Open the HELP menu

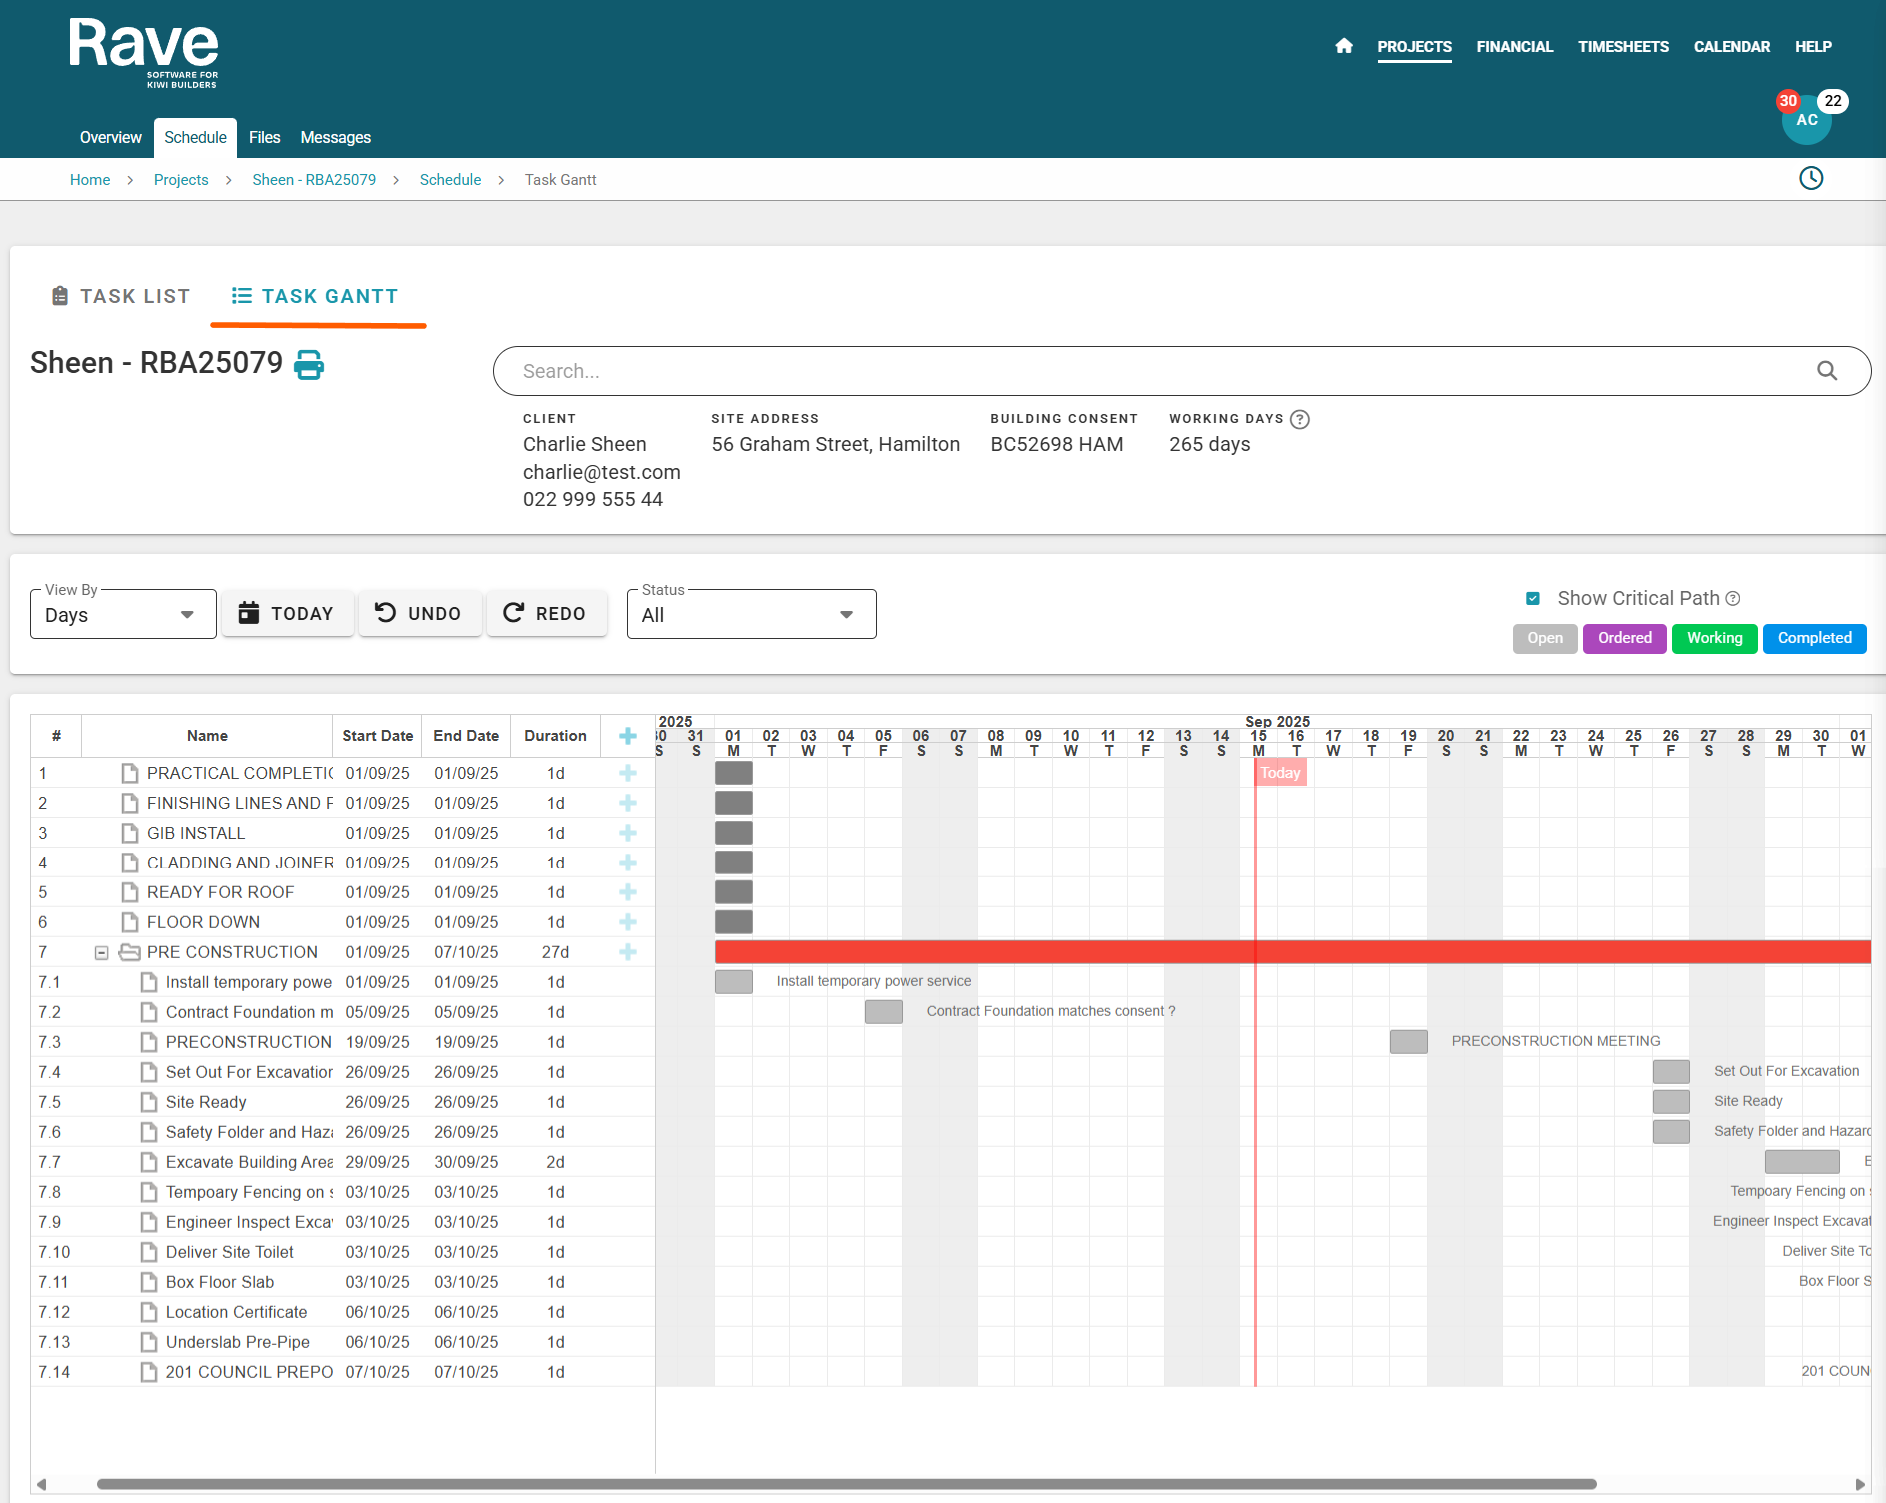tap(1813, 47)
